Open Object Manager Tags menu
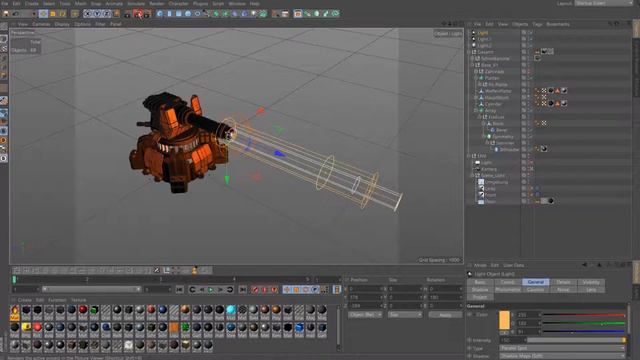Image resolution: width=640 pixels, height=360 pixels. [x=538, y=24]
